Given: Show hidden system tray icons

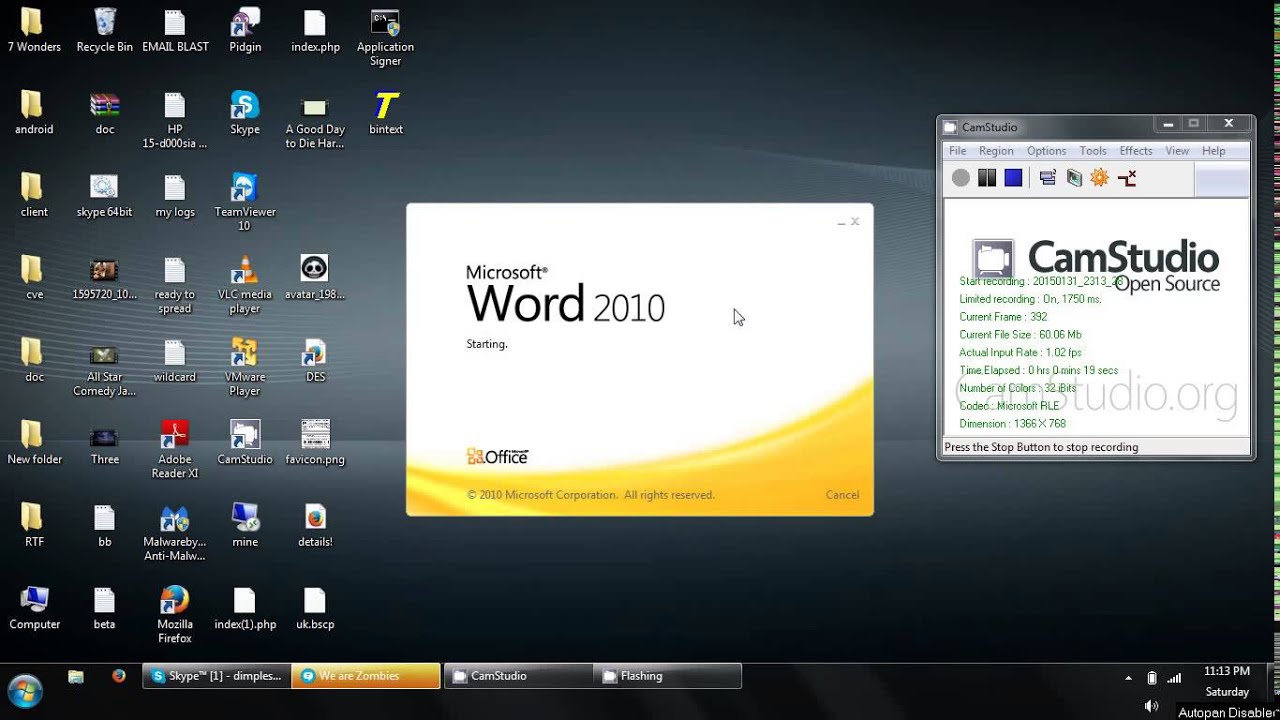Looking at the screenshot, I should coord(1129,677).
